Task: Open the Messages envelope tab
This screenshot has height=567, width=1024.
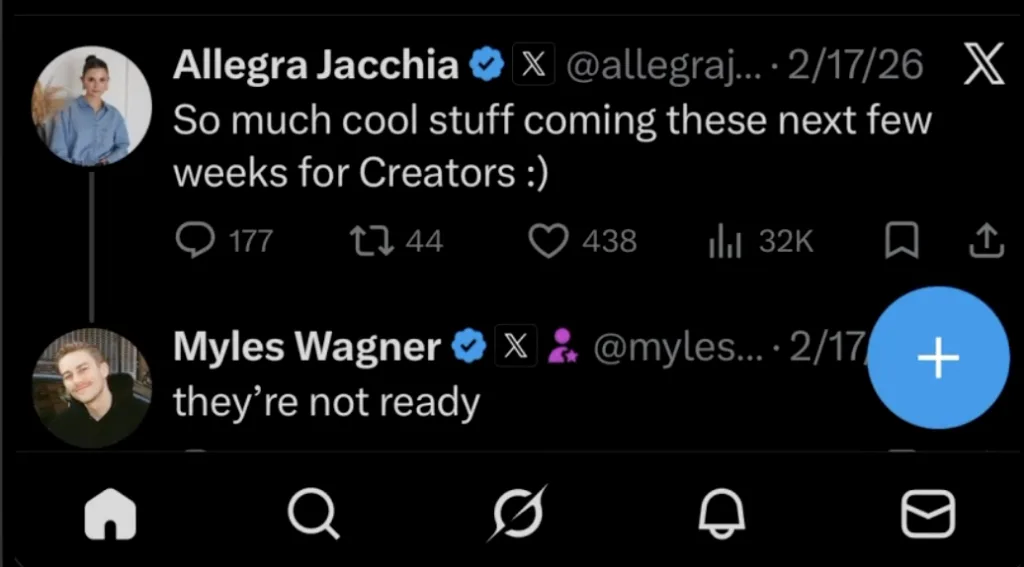Action: 928,514
